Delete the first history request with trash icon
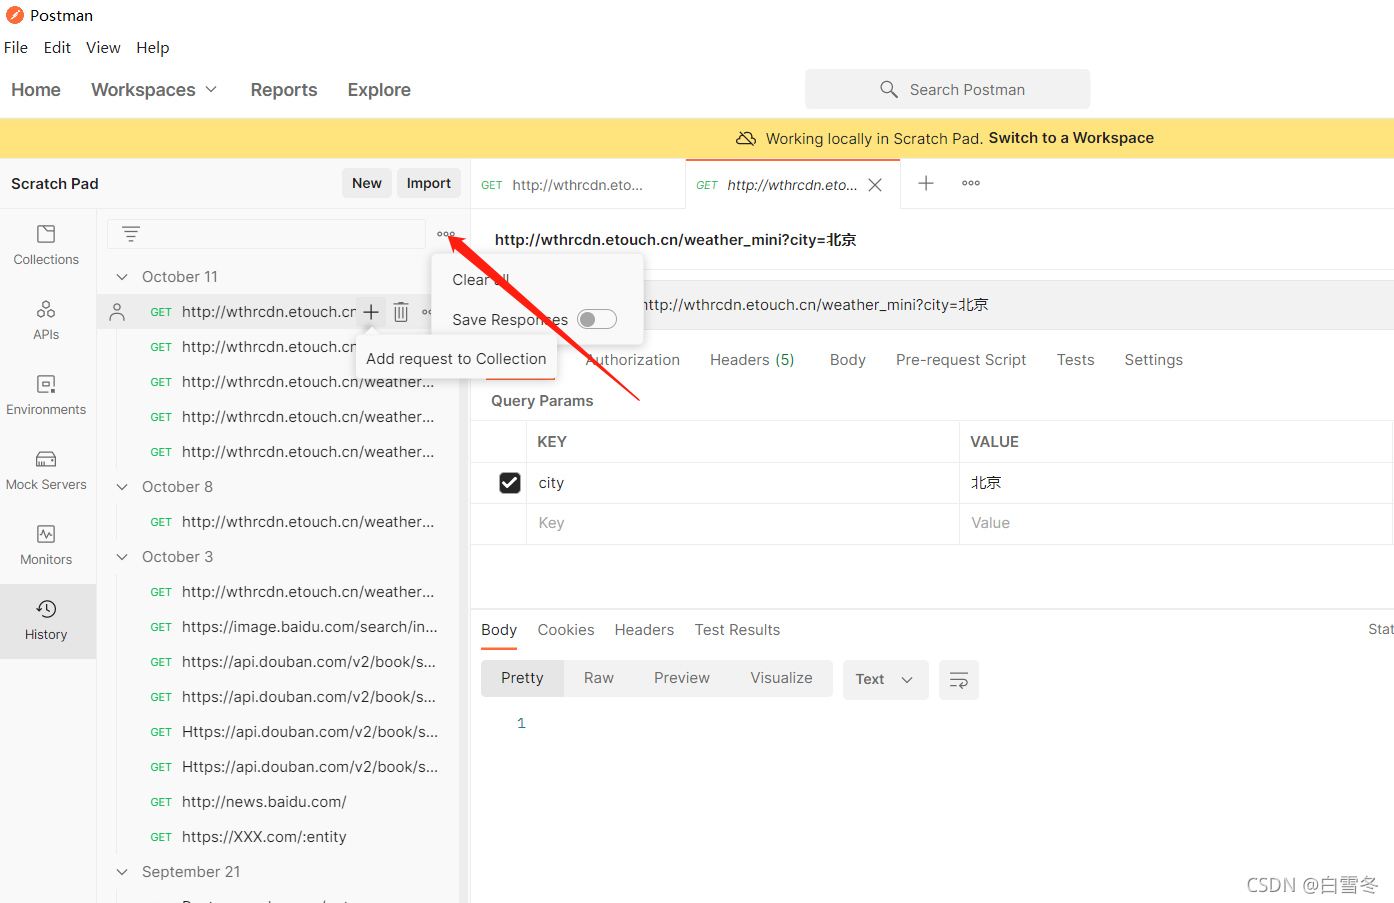The image size is (1394, 903). tap(401, 312)
